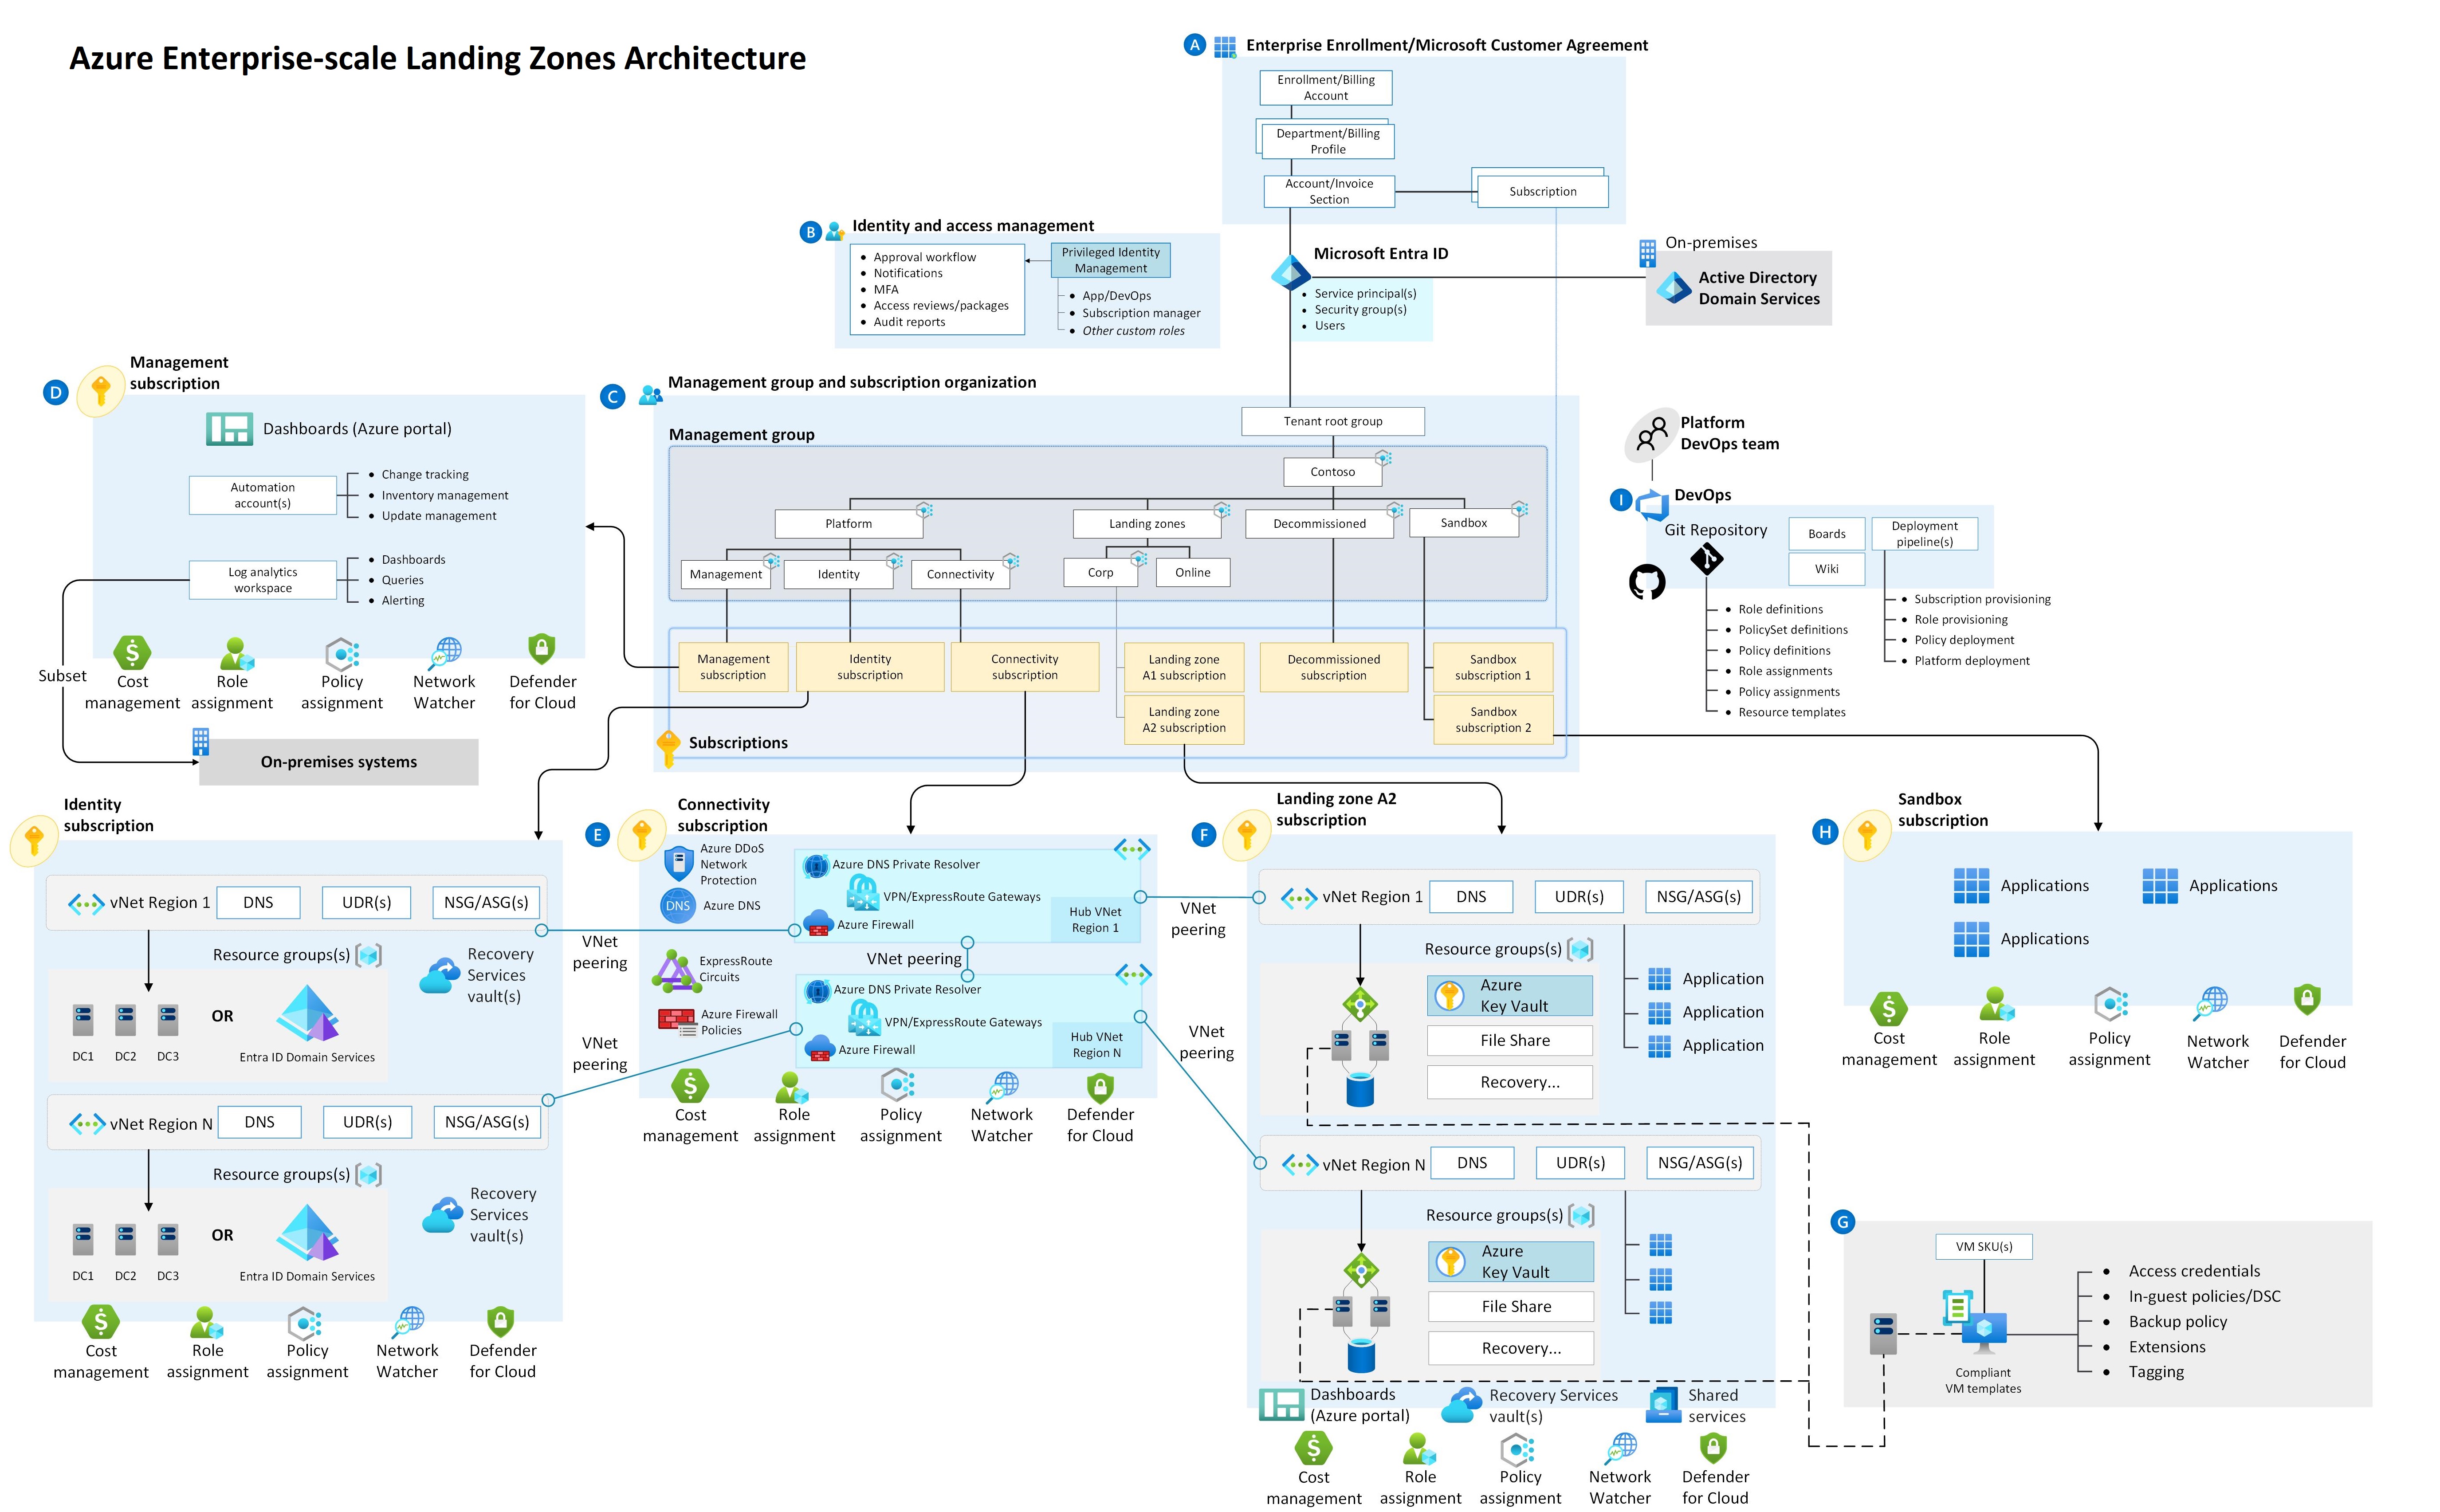This screenshot has height=1512, width=2440.
Task: Click the Account/Invoice Section box
Action: click(1329, 191)
